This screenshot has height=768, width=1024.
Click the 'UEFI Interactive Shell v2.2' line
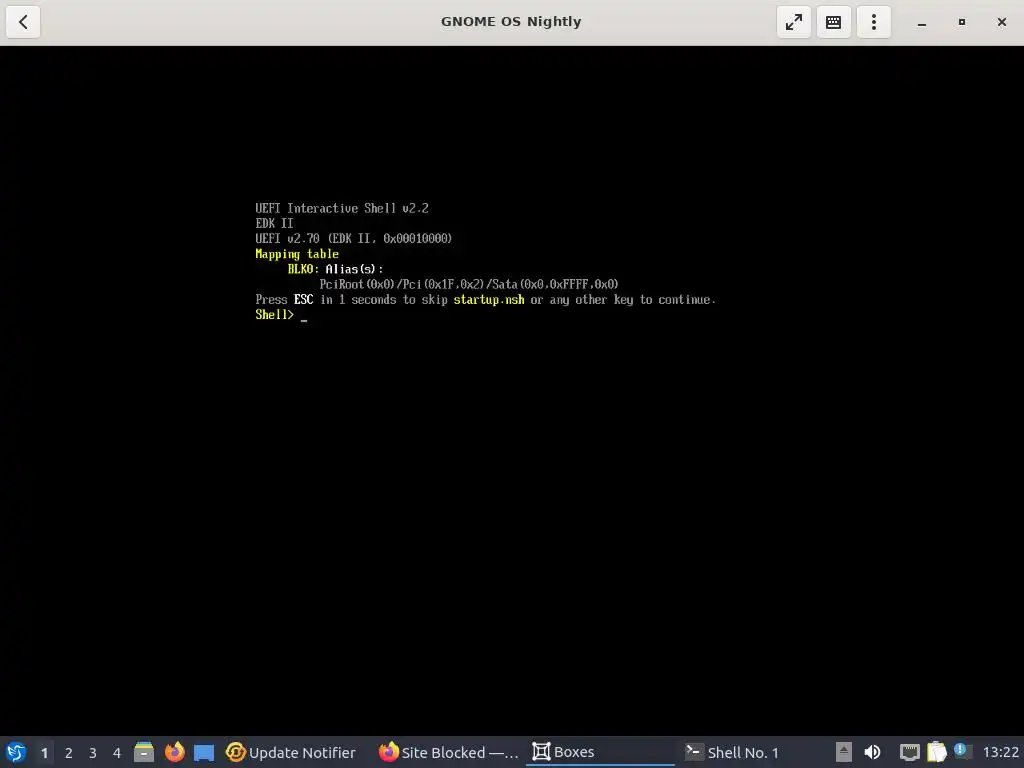(342, 208)
